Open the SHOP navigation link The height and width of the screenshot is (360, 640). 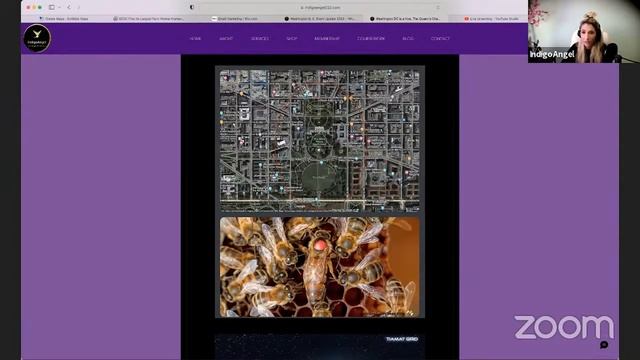click(x=291, y=39)
